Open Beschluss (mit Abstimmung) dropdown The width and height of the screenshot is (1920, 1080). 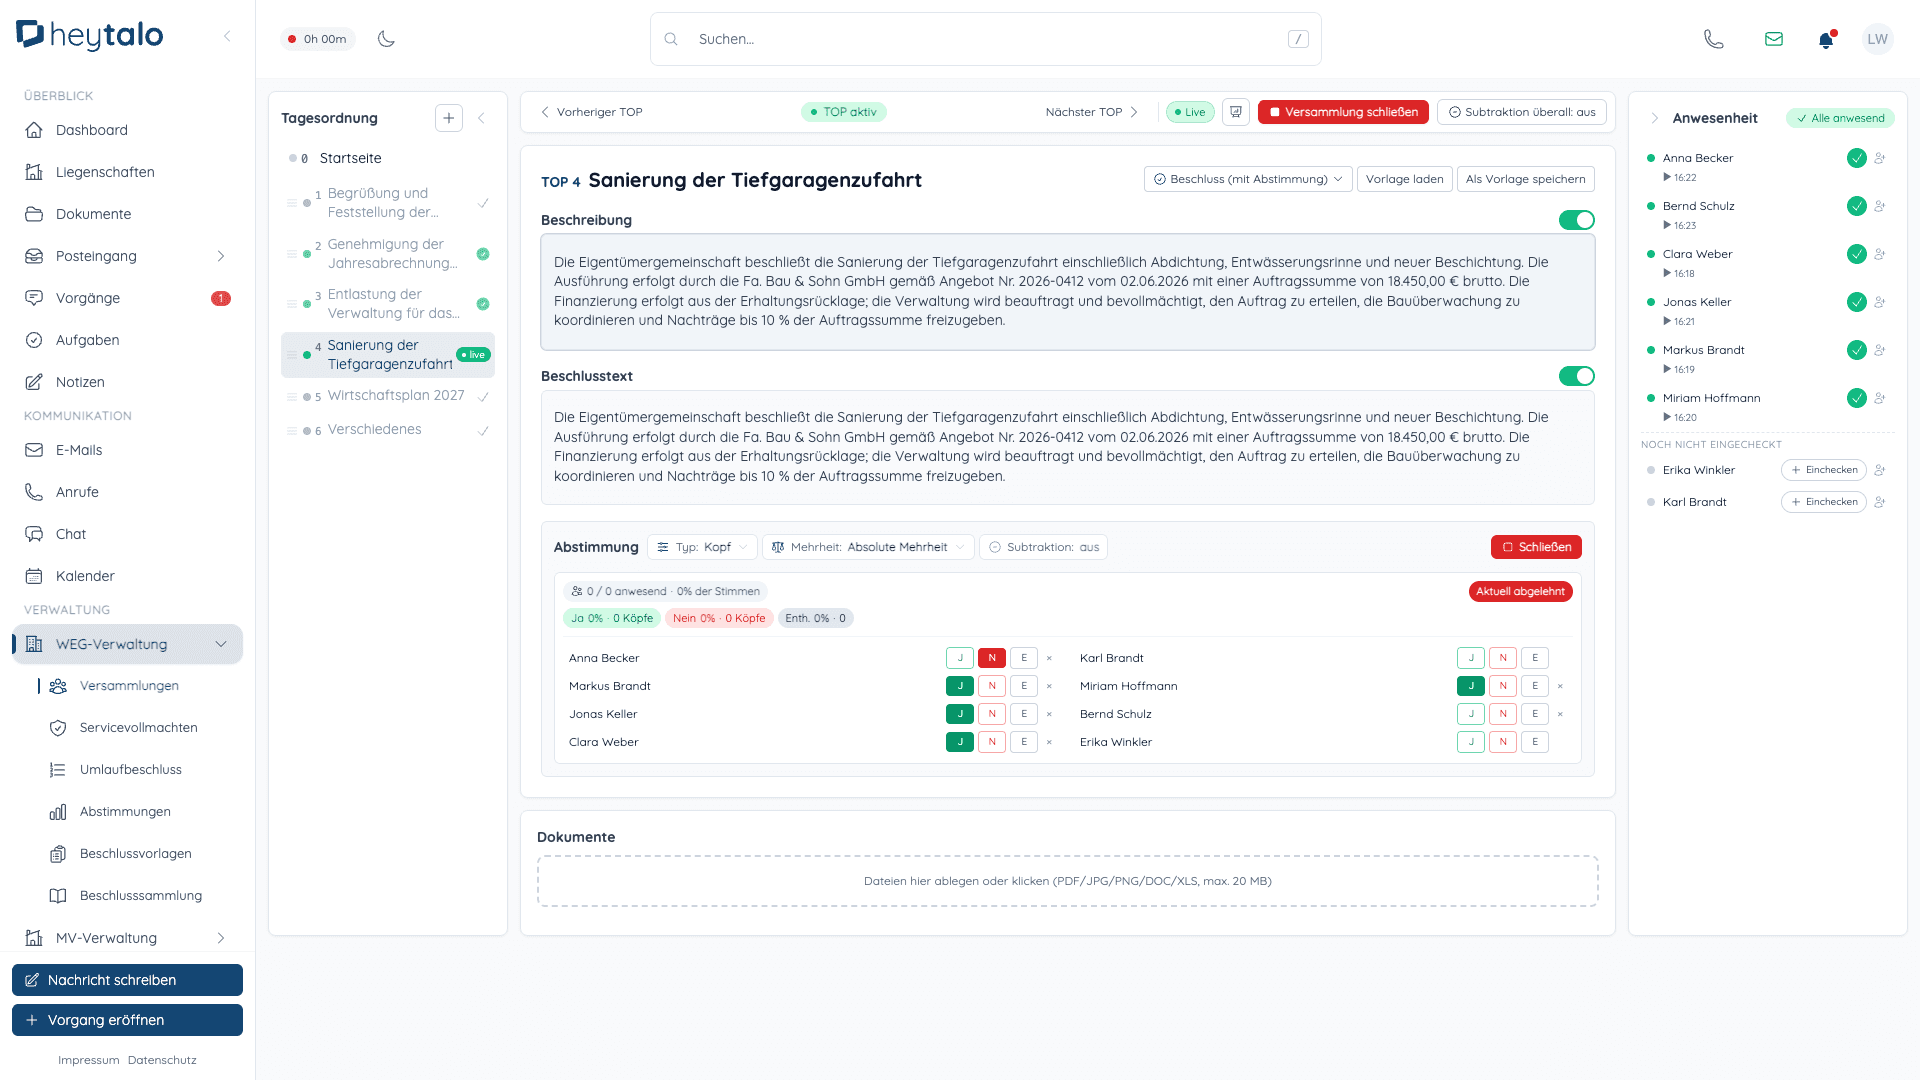pos(1248,179)
